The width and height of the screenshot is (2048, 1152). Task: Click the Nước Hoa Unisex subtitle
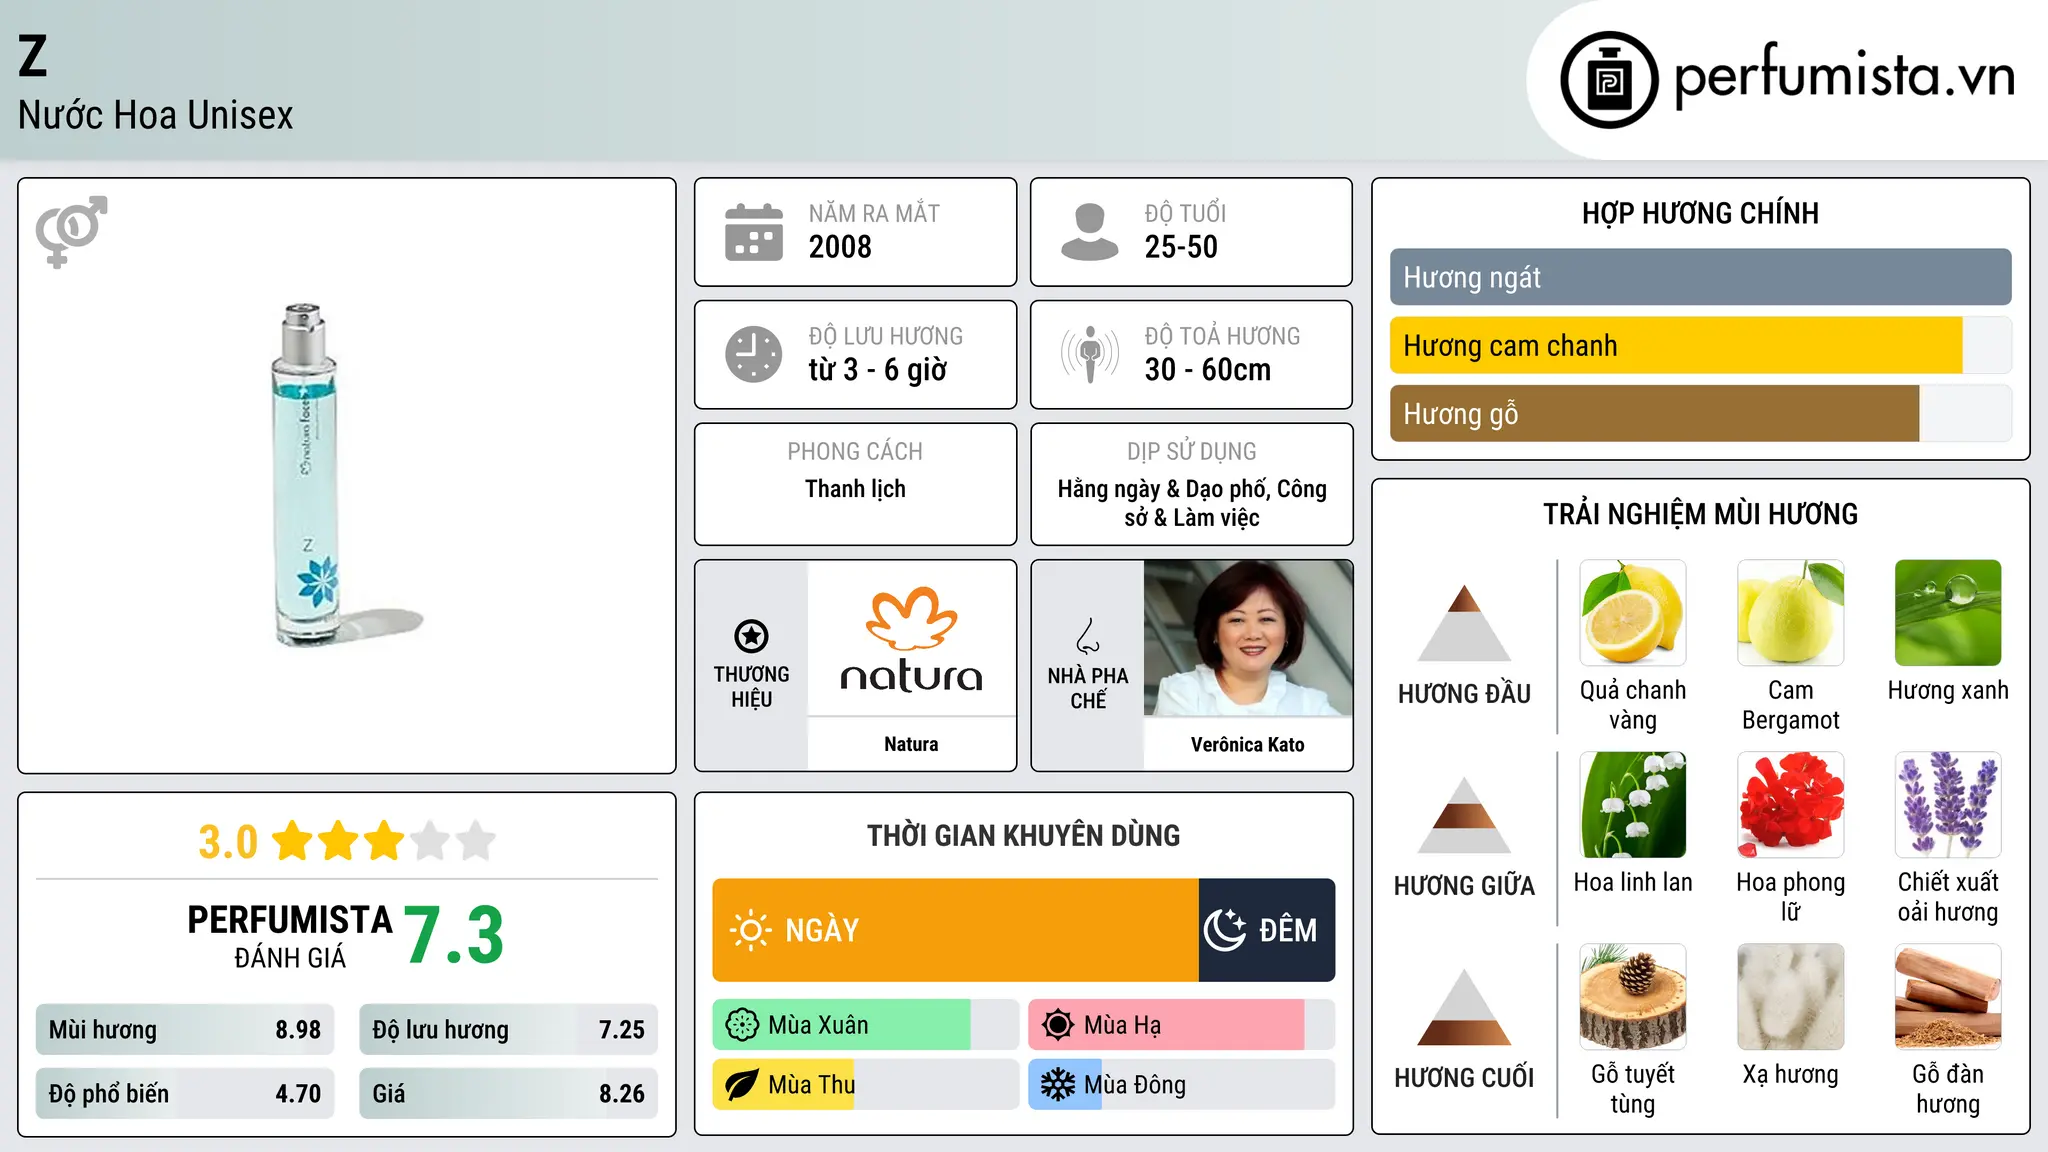156,115
